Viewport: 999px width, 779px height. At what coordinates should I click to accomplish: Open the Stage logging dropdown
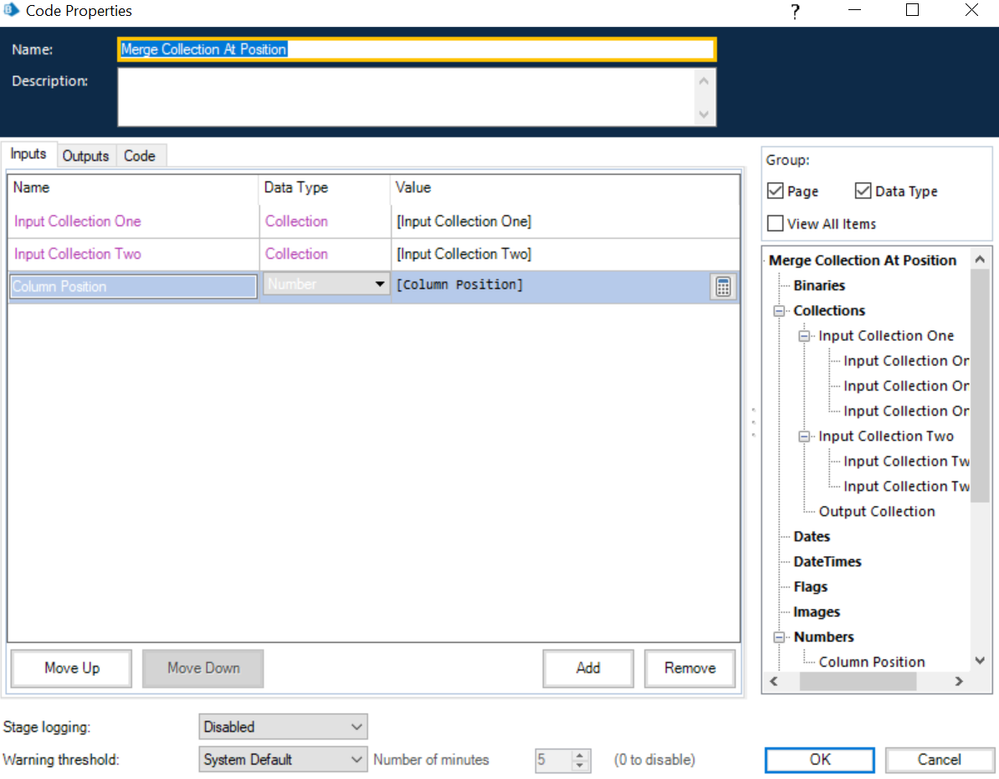[283, 727]
